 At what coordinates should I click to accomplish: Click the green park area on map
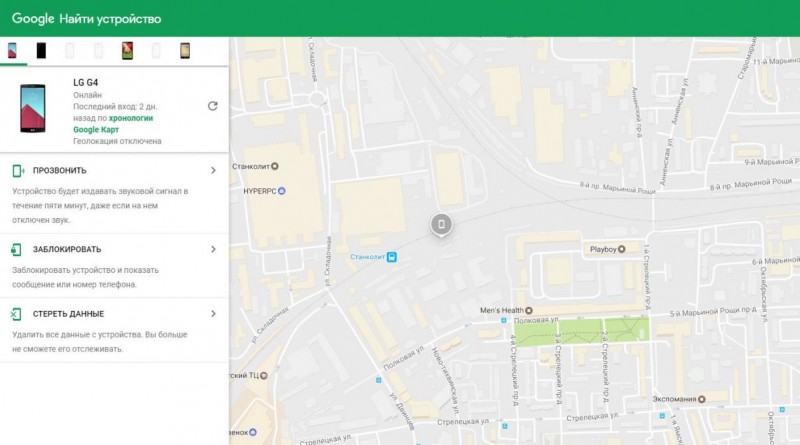pyautogui.click(x=582, y=331)
